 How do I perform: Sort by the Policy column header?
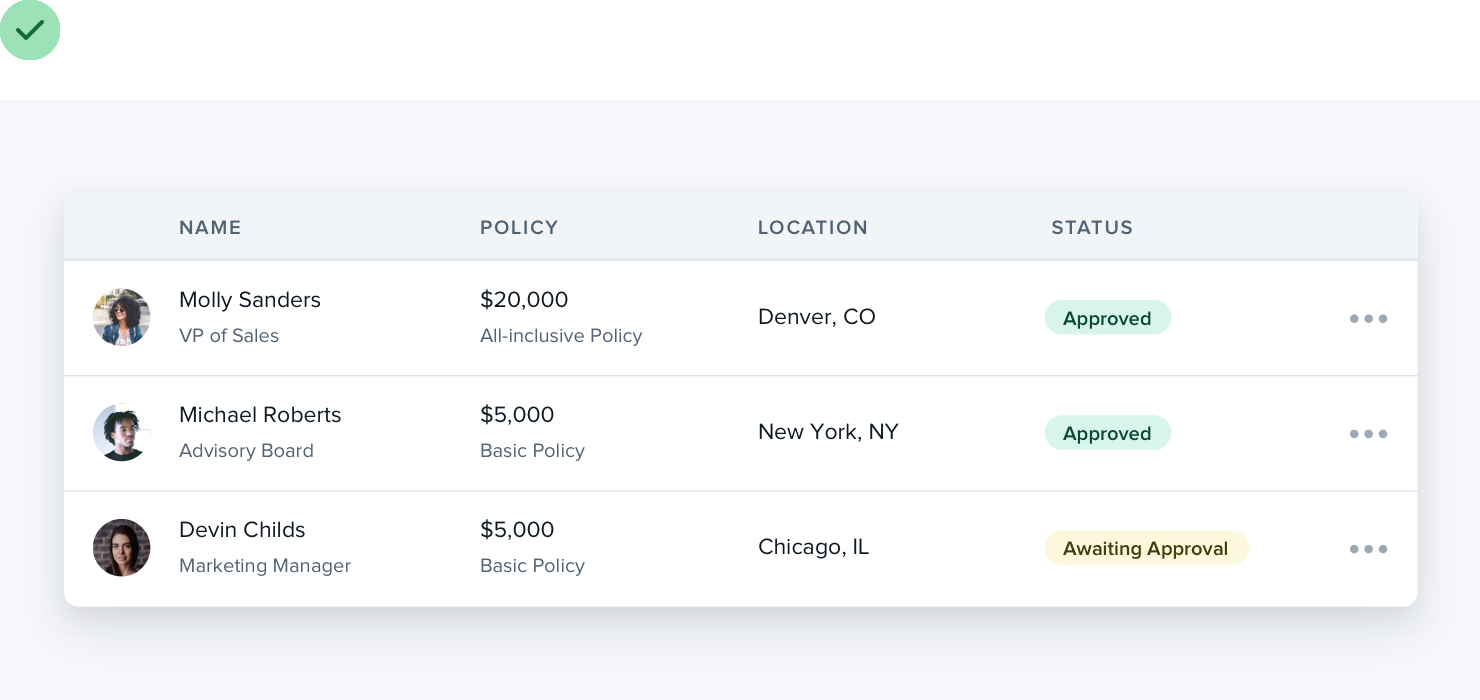coord(519,228)
